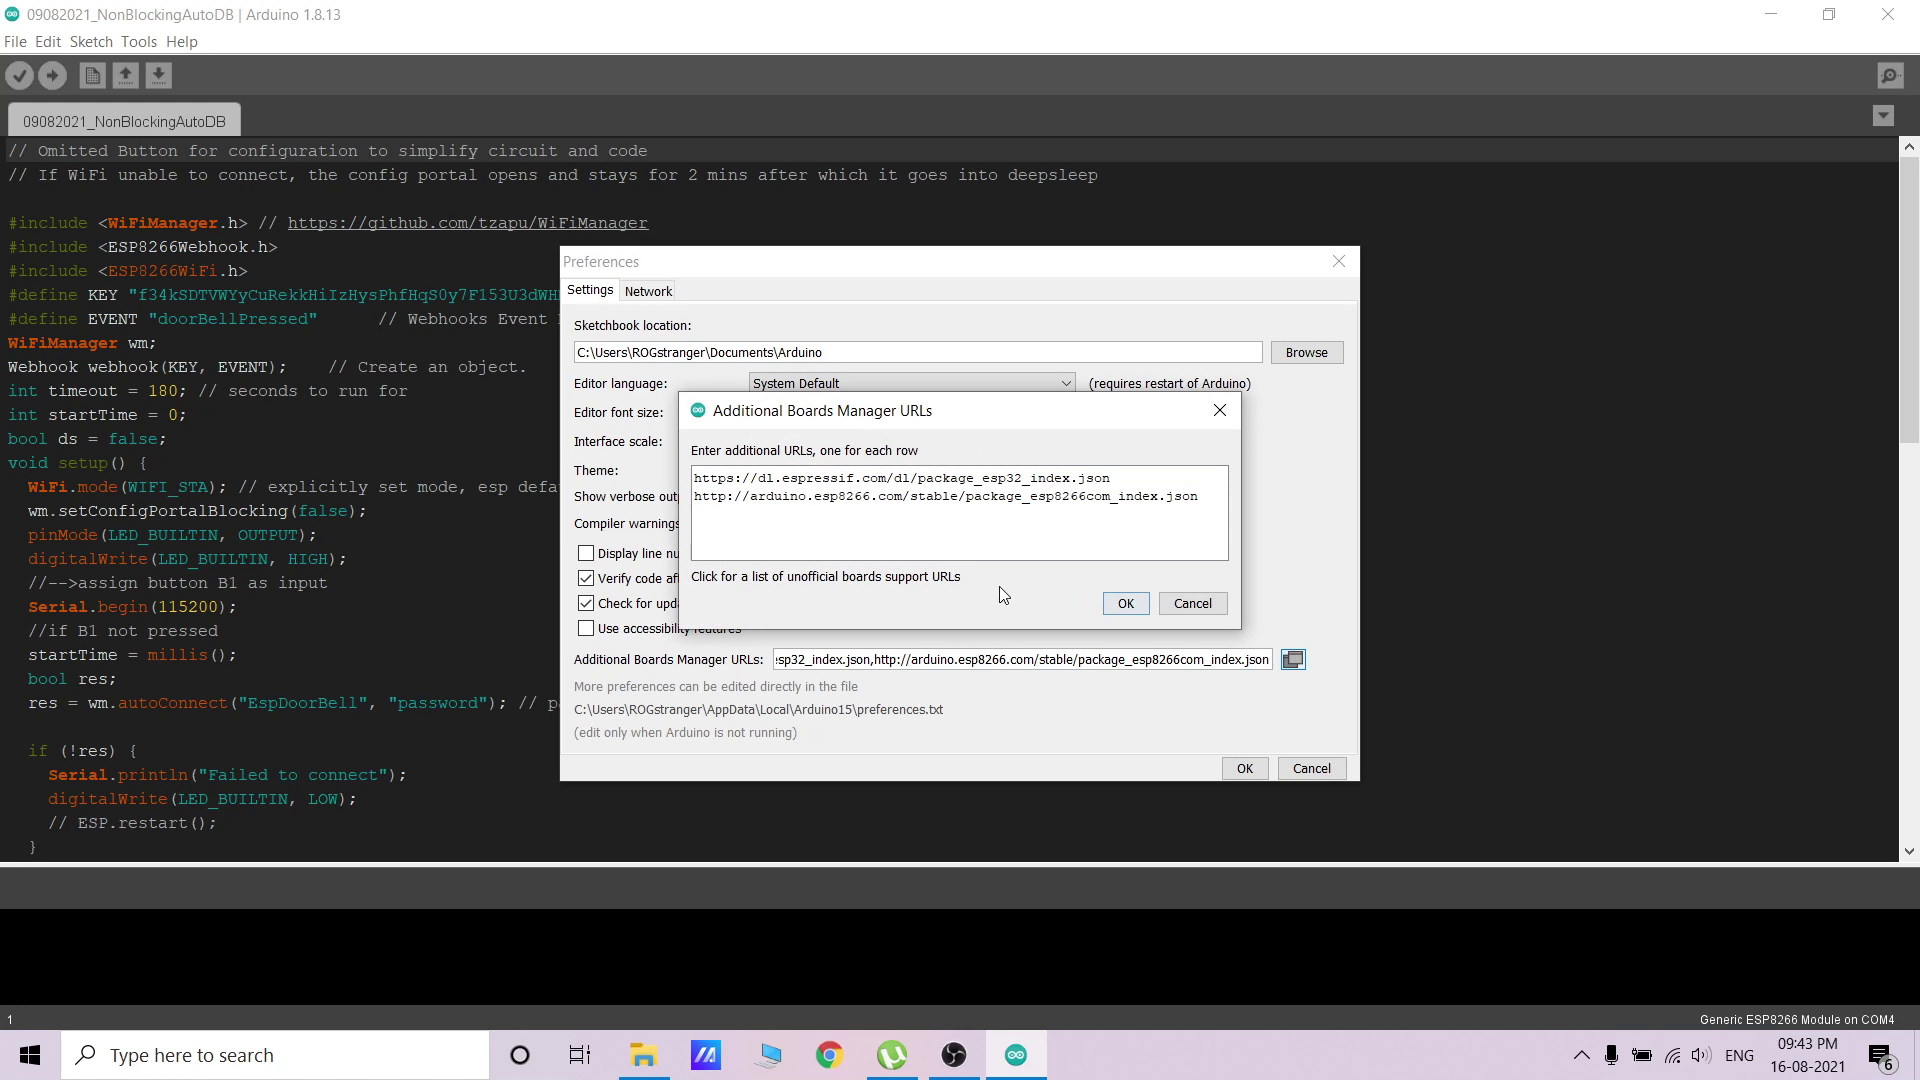This screenshot has height=1080, width=1920.
Task: Switch to the Network preferences tab
Action: pos(648,292)
